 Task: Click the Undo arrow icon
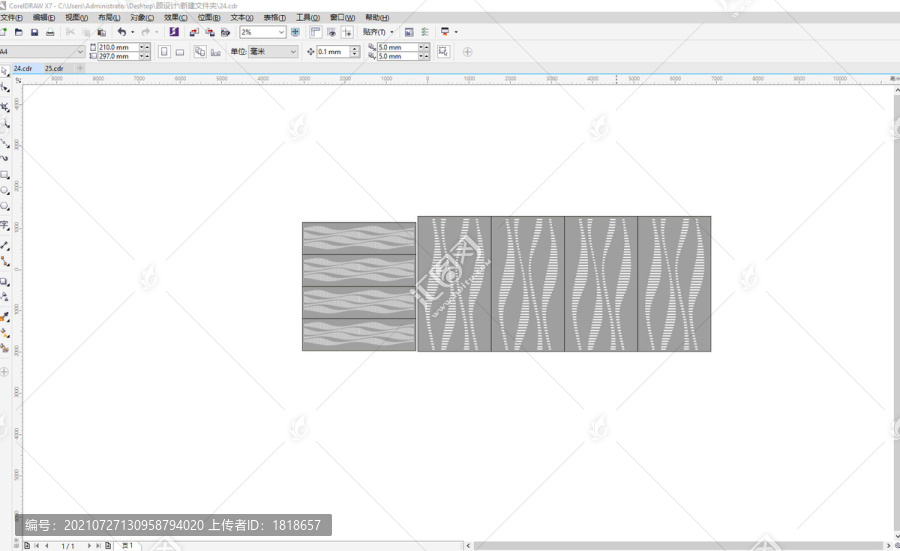122,32
